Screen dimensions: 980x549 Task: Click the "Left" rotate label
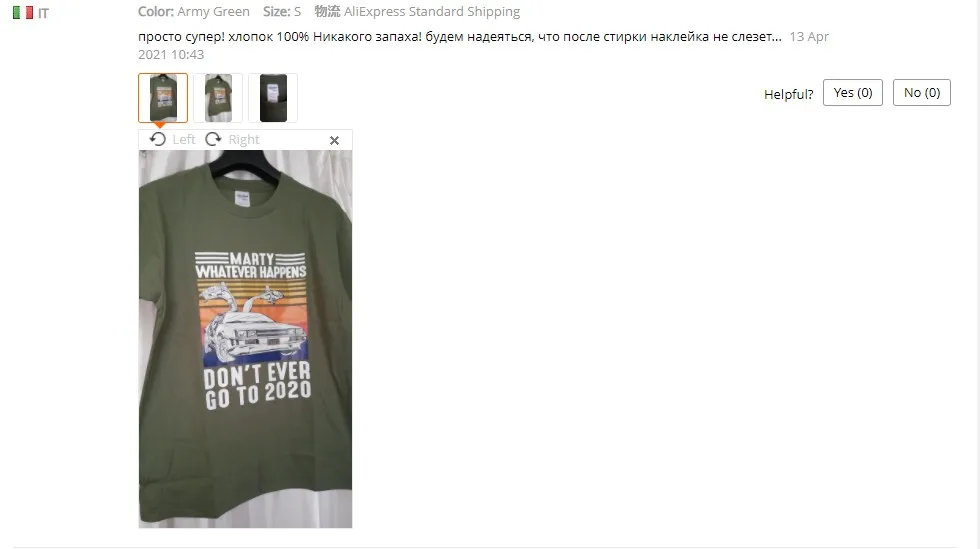coord(184,139)
